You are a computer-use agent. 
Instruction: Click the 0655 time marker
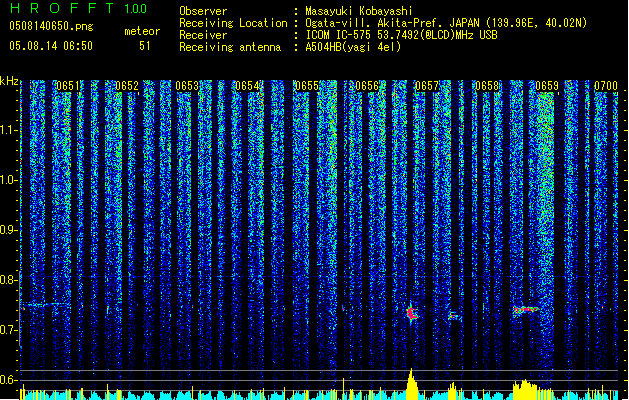307,86
